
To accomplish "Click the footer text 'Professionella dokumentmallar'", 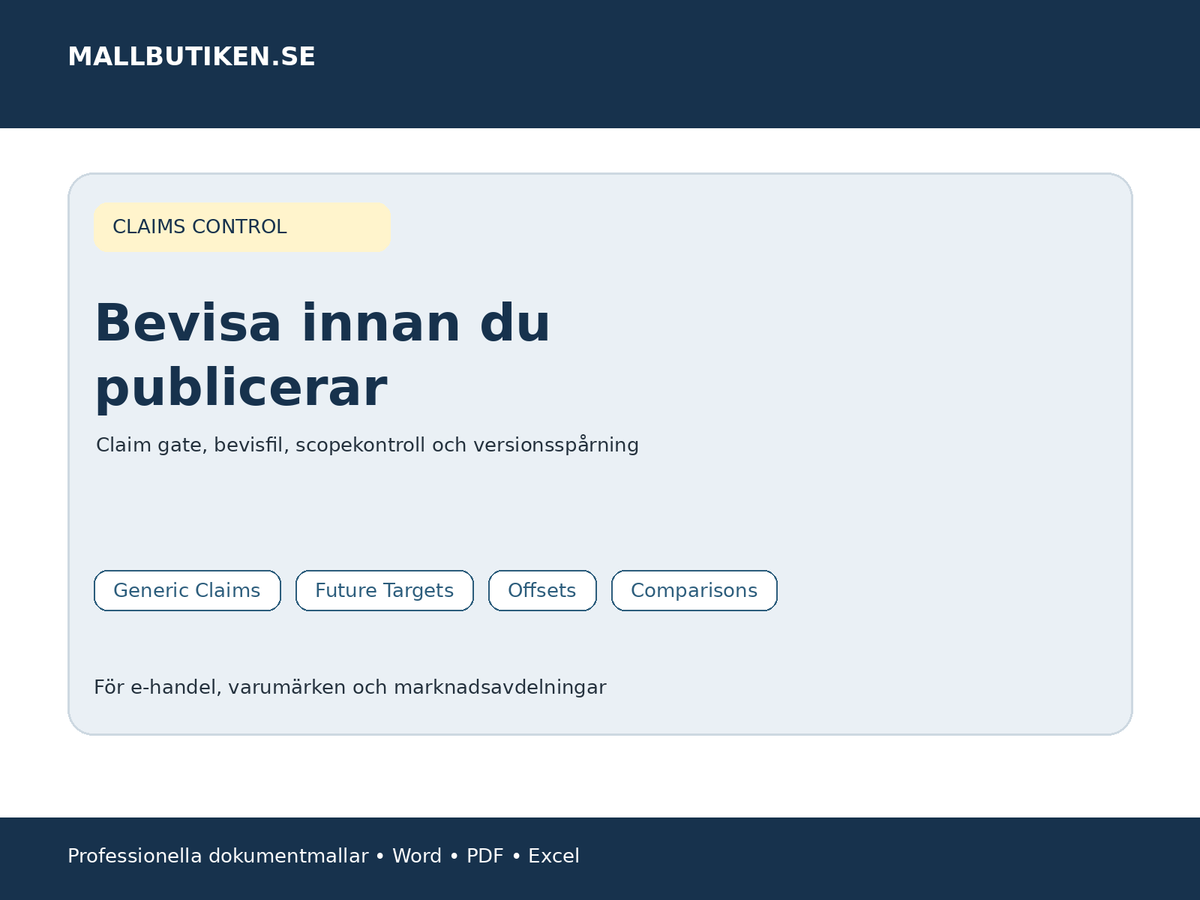I will click(x=218, y=856).
